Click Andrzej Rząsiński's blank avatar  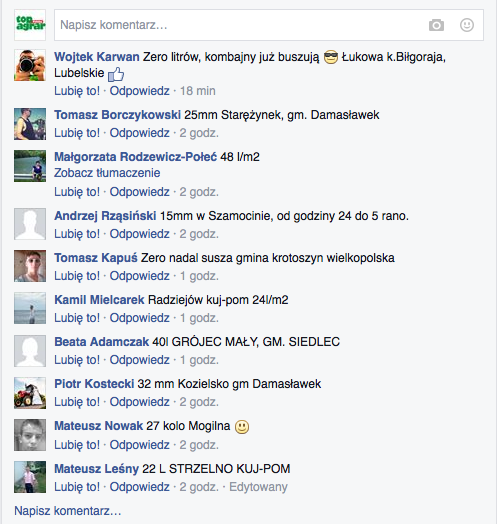[30, 224]
